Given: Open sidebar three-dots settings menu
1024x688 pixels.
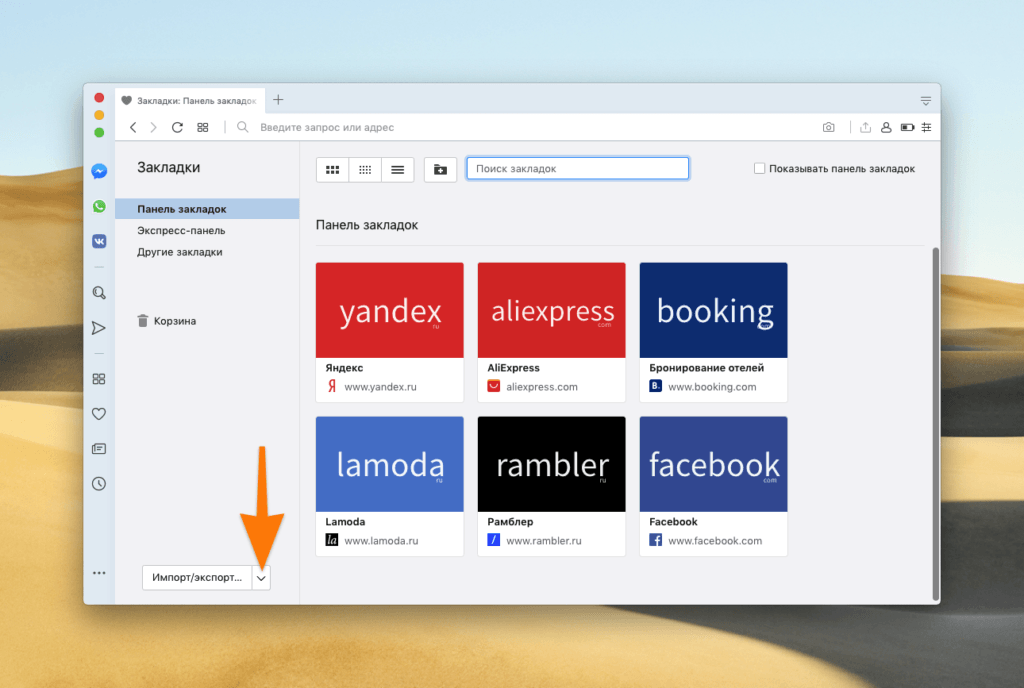Looking at the screenshot, I should pyautogui.click(x=99, y=573).
